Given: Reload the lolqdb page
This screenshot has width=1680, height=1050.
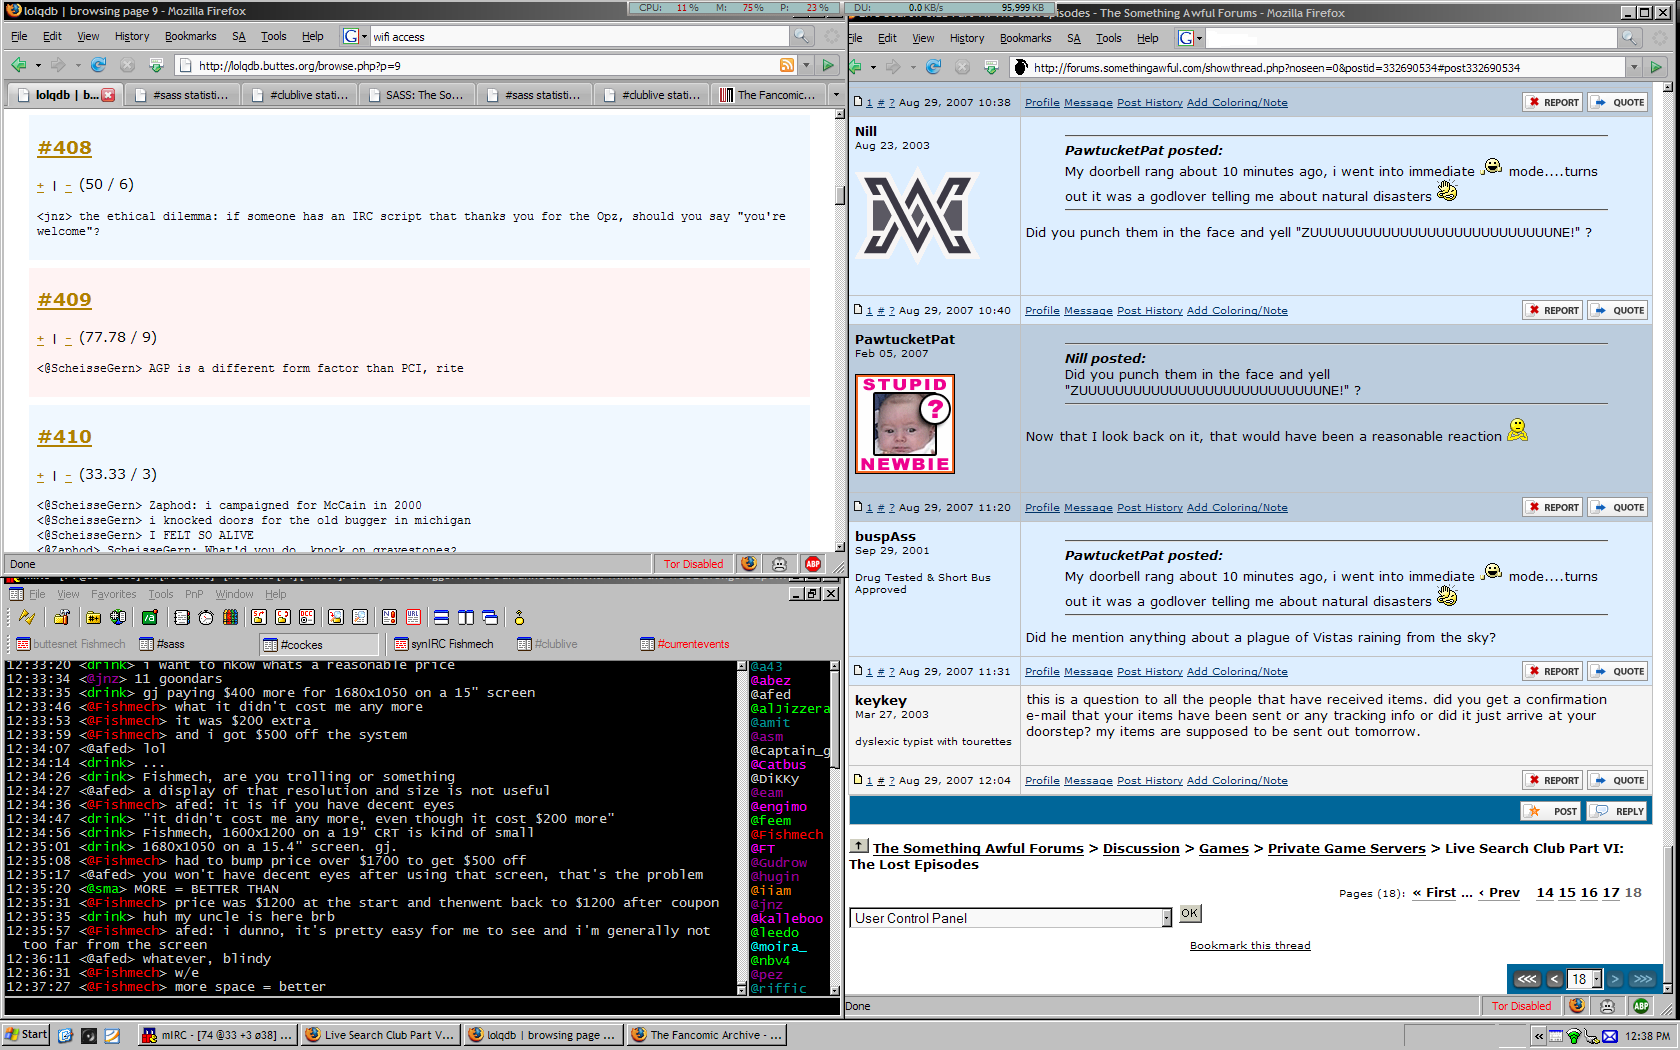Looking at the screenshot, I should click(x=98, y=65).
